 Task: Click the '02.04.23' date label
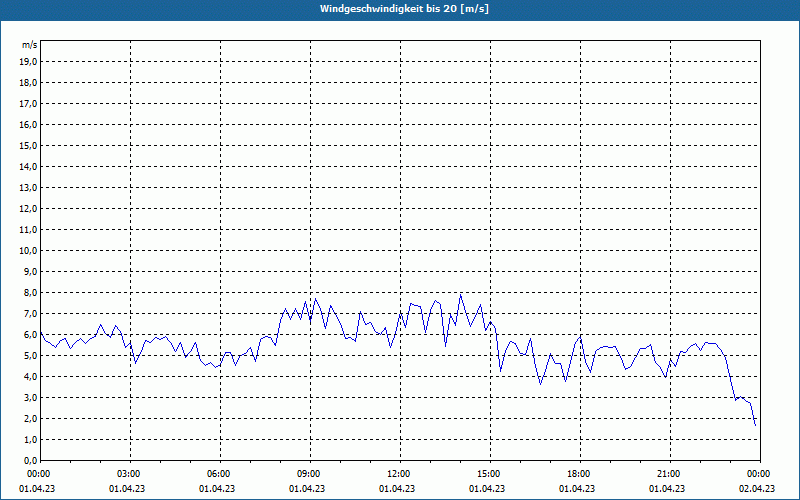tap(757, 489)
